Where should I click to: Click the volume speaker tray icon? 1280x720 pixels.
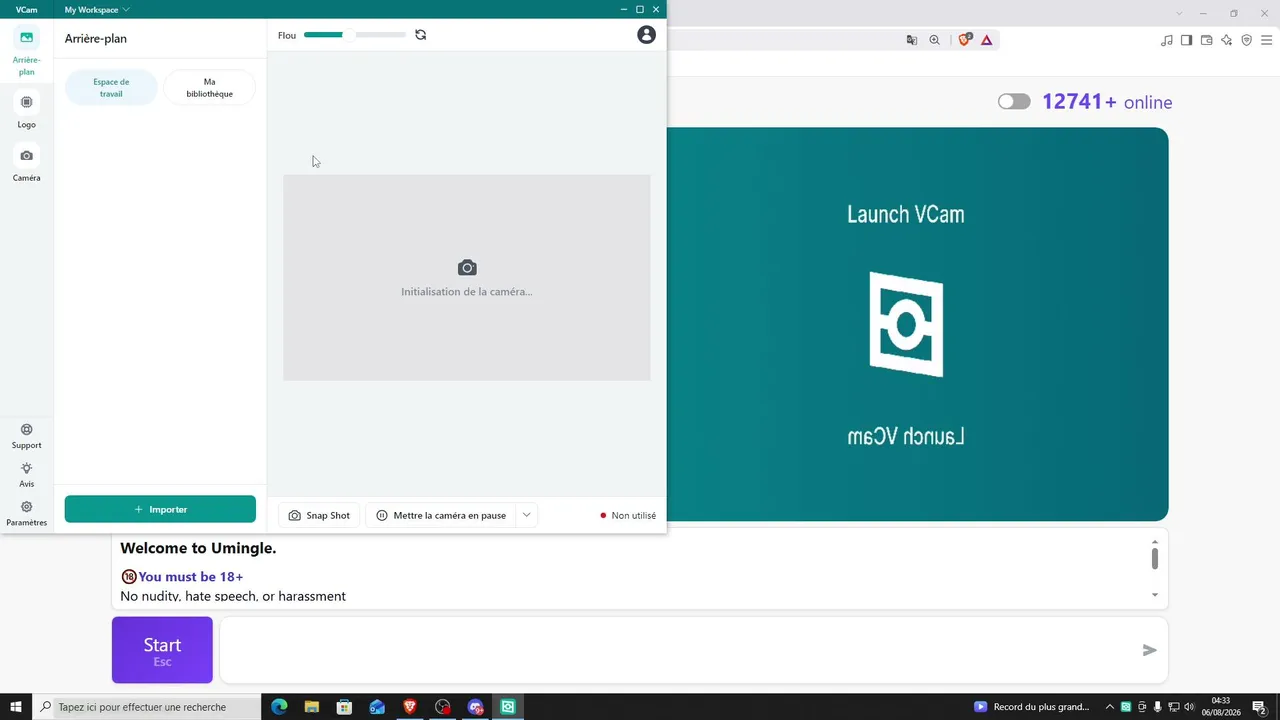point(1189,707)
